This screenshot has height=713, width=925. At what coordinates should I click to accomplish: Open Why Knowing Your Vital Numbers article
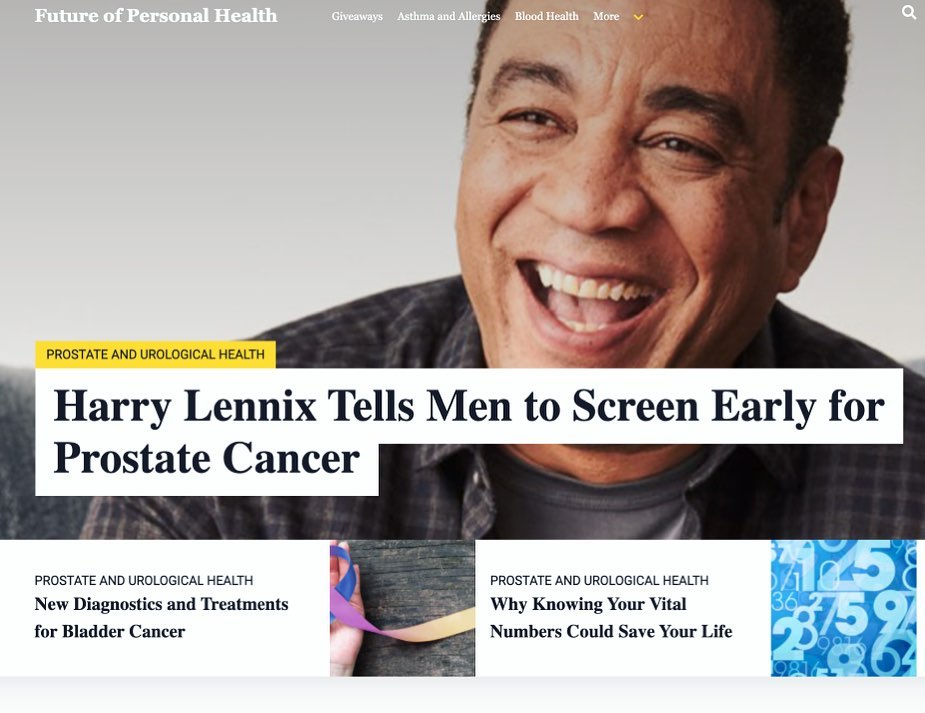[x=611, y=617]
